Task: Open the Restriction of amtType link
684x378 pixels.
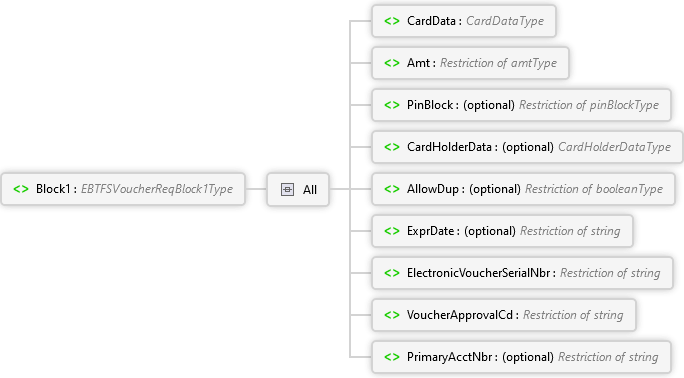Action: pos(498,63)
